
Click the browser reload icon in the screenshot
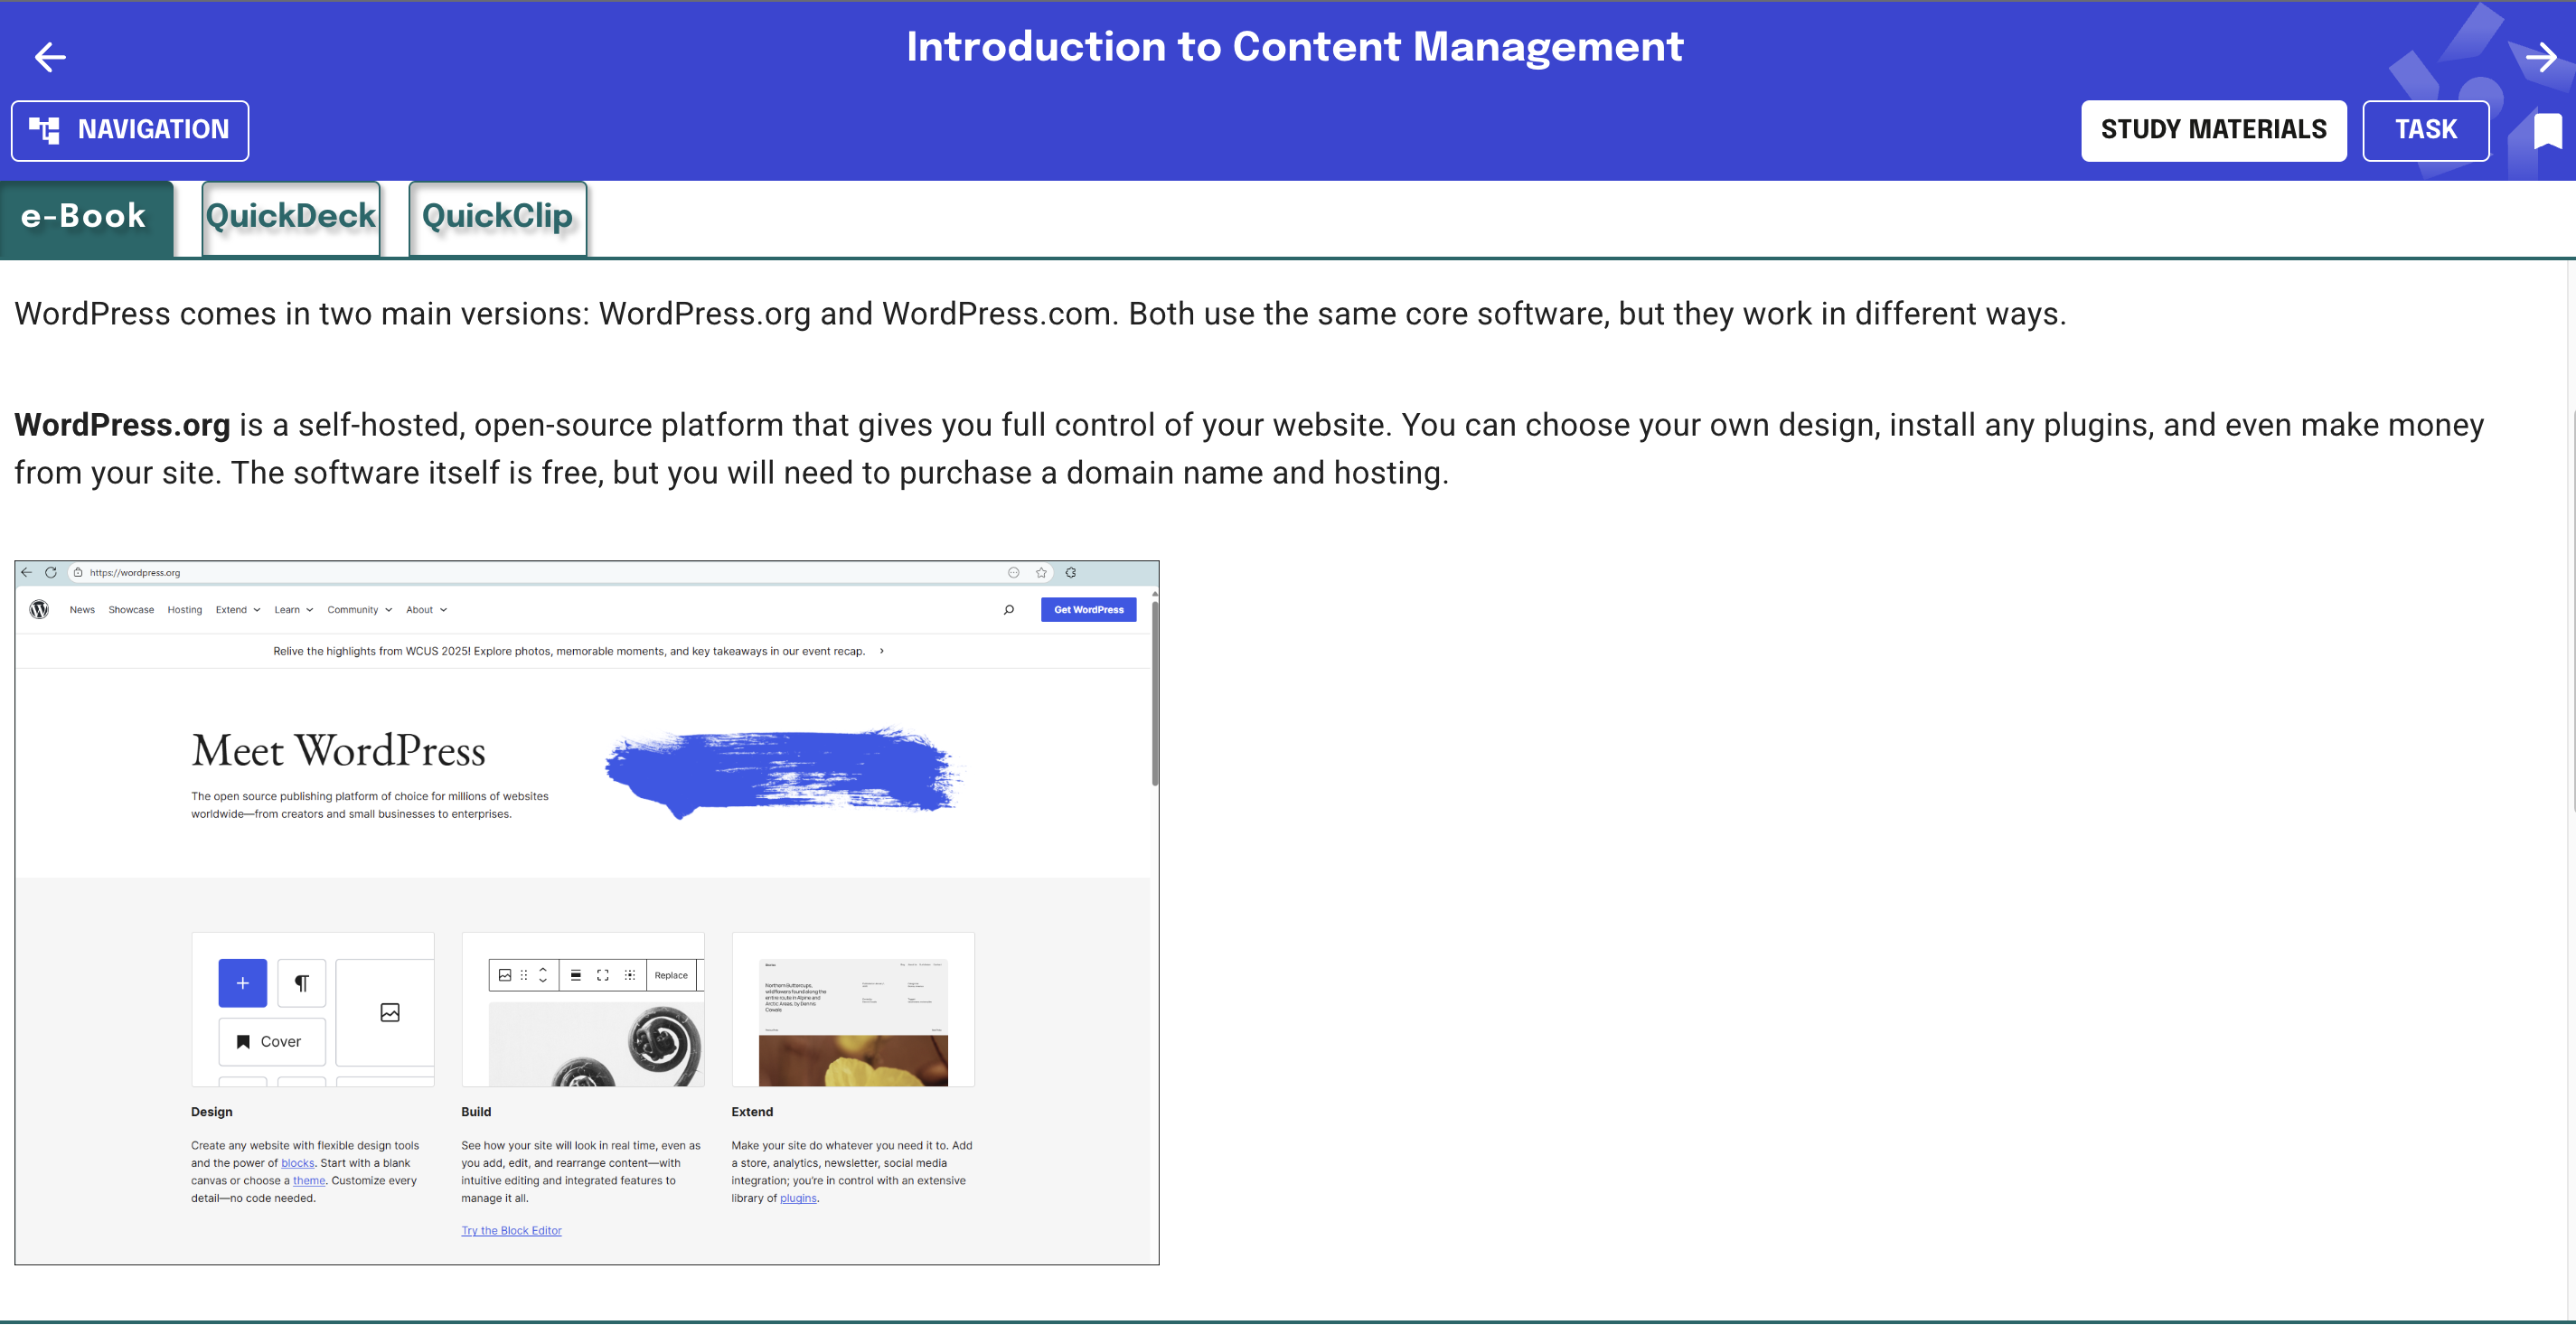[51, 572]
